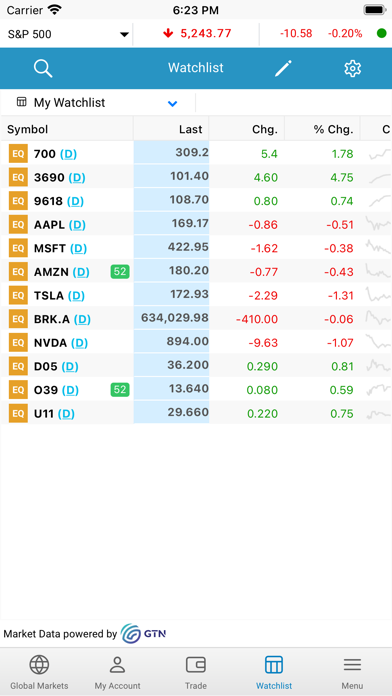Click last price 634,029.98
The height and width of the screenshot is (696, 392).
pos(174,318)
